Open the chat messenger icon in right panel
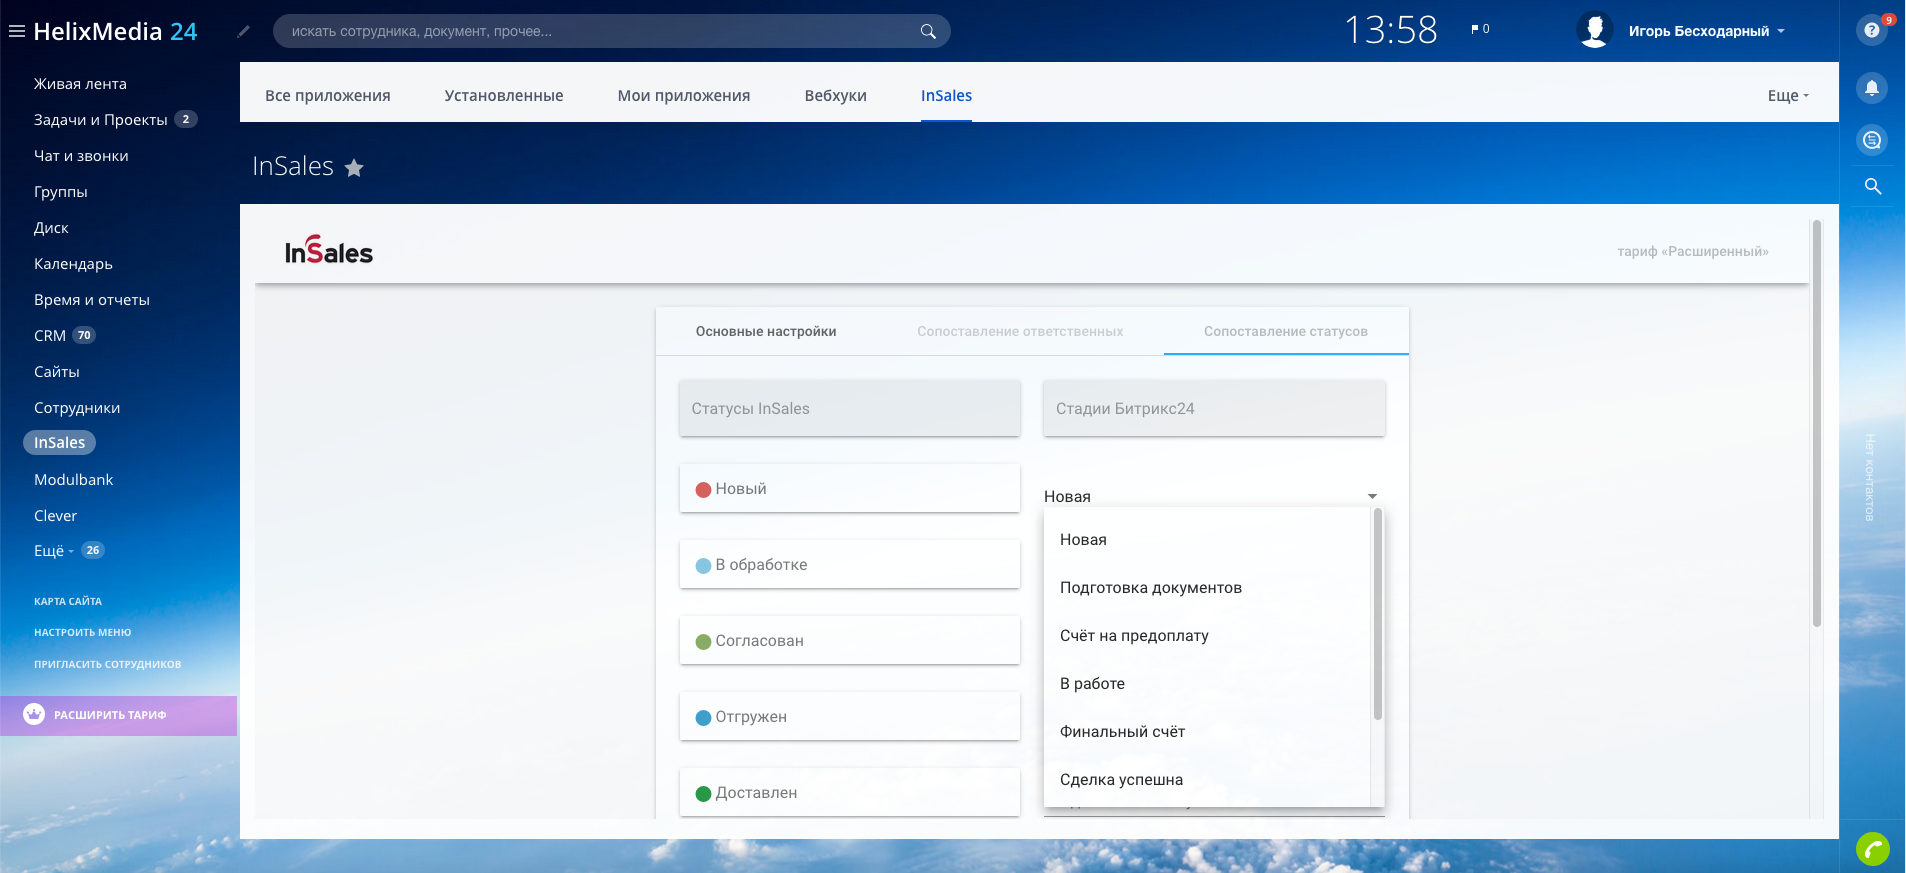Screen dimensions: 1906x873 click(1872, 140)
